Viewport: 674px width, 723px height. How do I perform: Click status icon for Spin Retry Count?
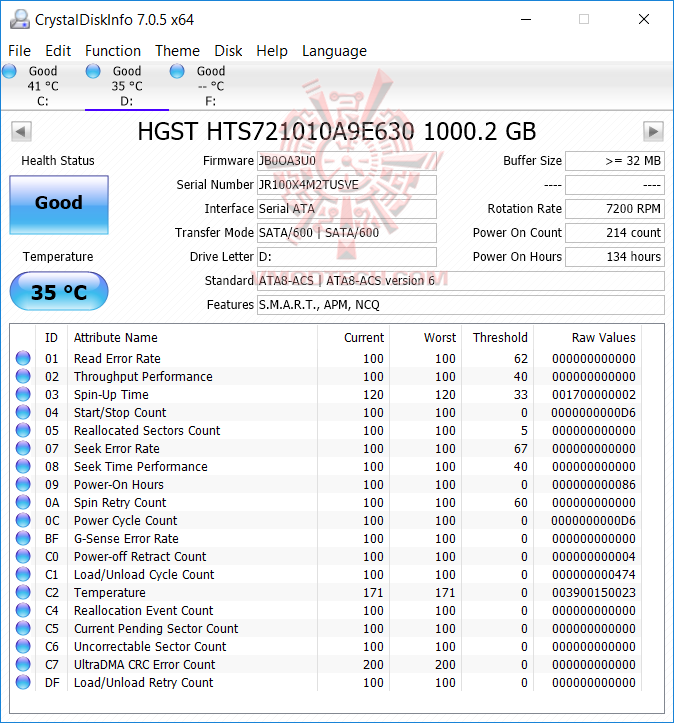23,502
